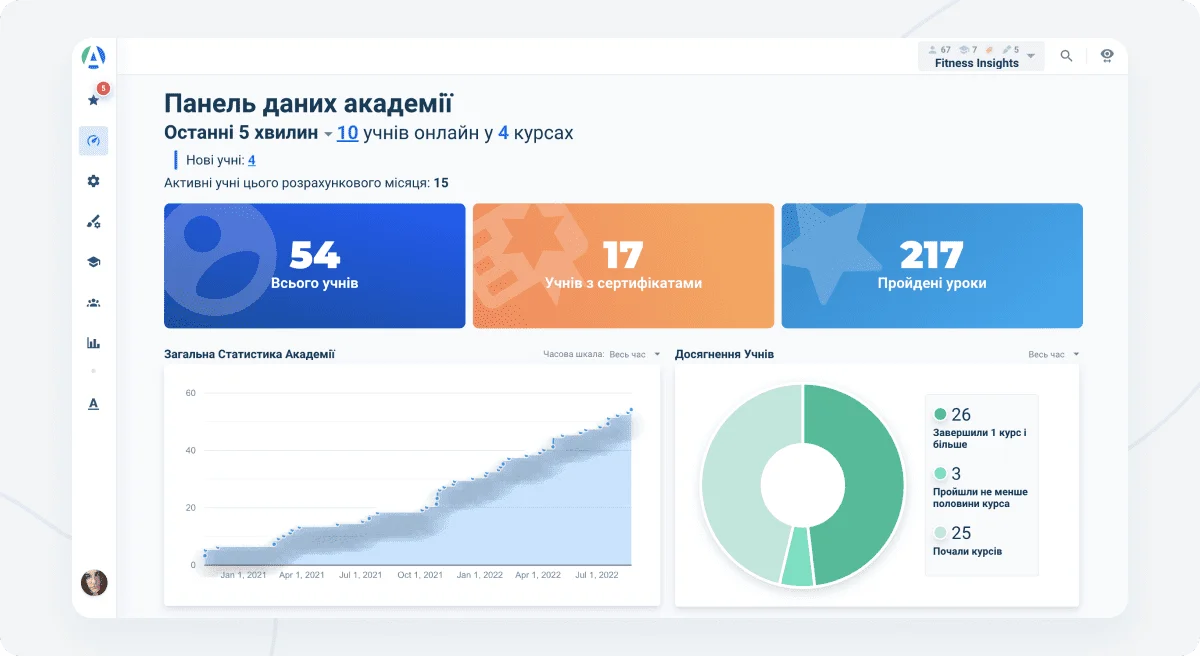Open the star notifications icon with badge
Viewport: 1200px width, 656px height.
pyautogui.click(x=94, y=98)
